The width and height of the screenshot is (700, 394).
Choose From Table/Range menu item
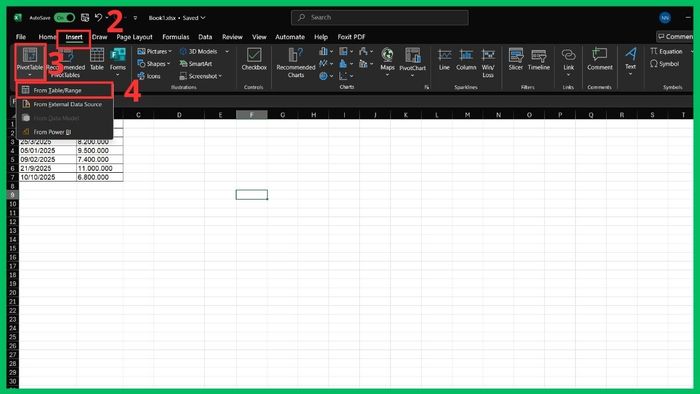(65, 90)
